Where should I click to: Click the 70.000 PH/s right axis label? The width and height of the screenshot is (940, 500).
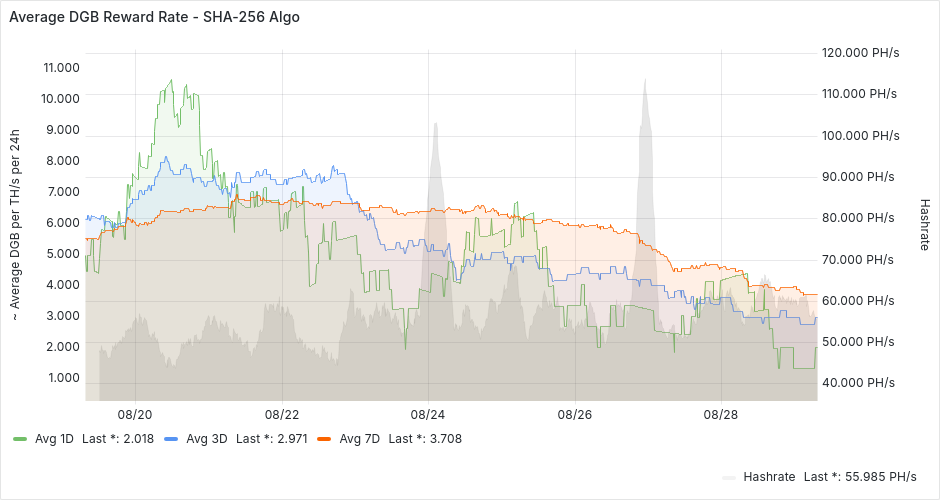pos(858,260)
